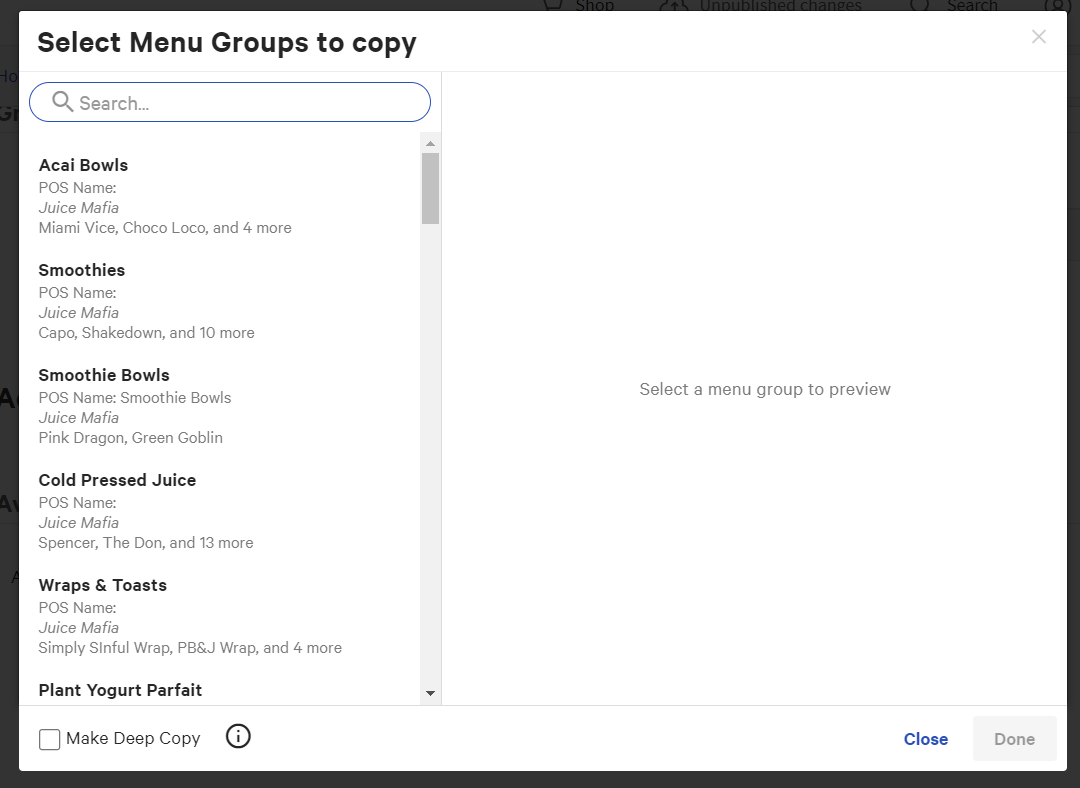
Task: Click the scroll down arrow in list
Action: tap(430, 693)
